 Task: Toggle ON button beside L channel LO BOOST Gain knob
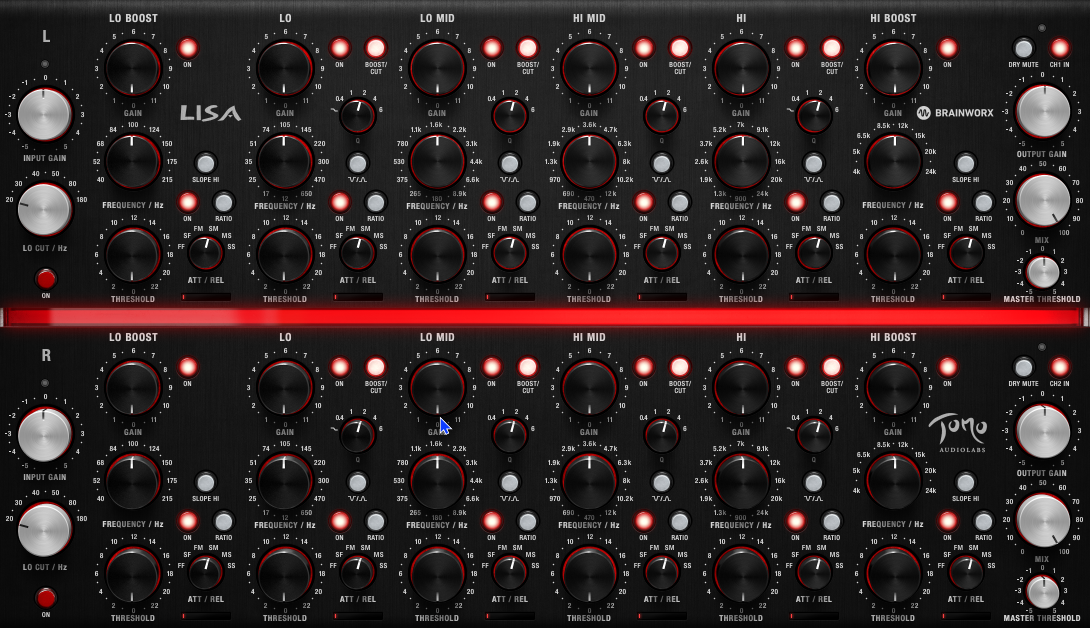[x=188, y=48]
